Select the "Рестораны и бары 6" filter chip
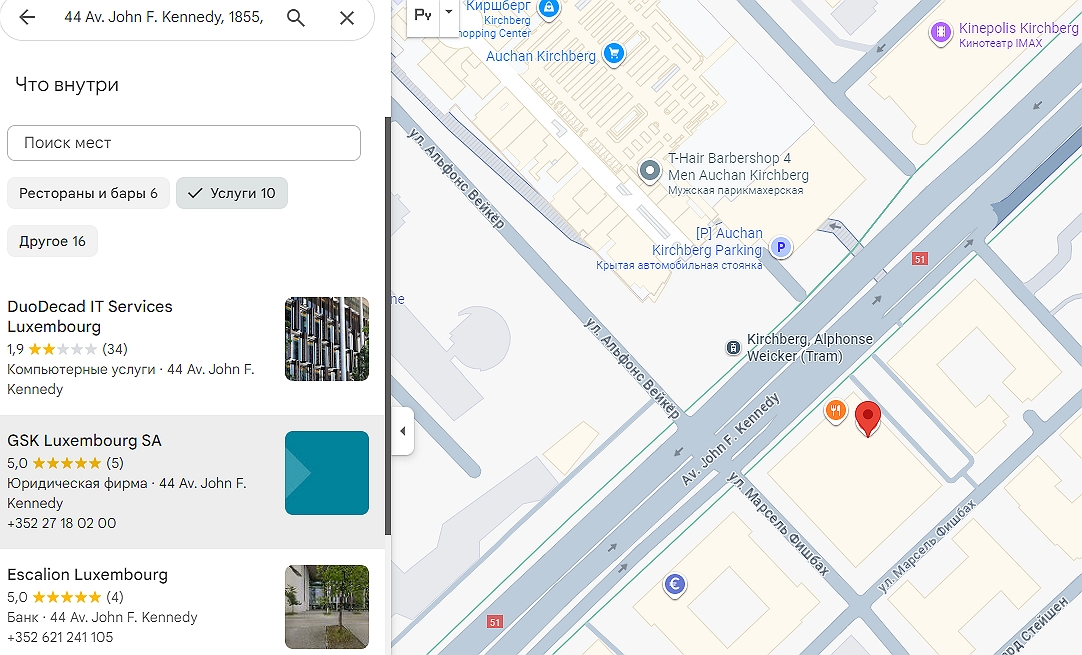The height and width of the screenshot is (655, 1082). [88, 193]
